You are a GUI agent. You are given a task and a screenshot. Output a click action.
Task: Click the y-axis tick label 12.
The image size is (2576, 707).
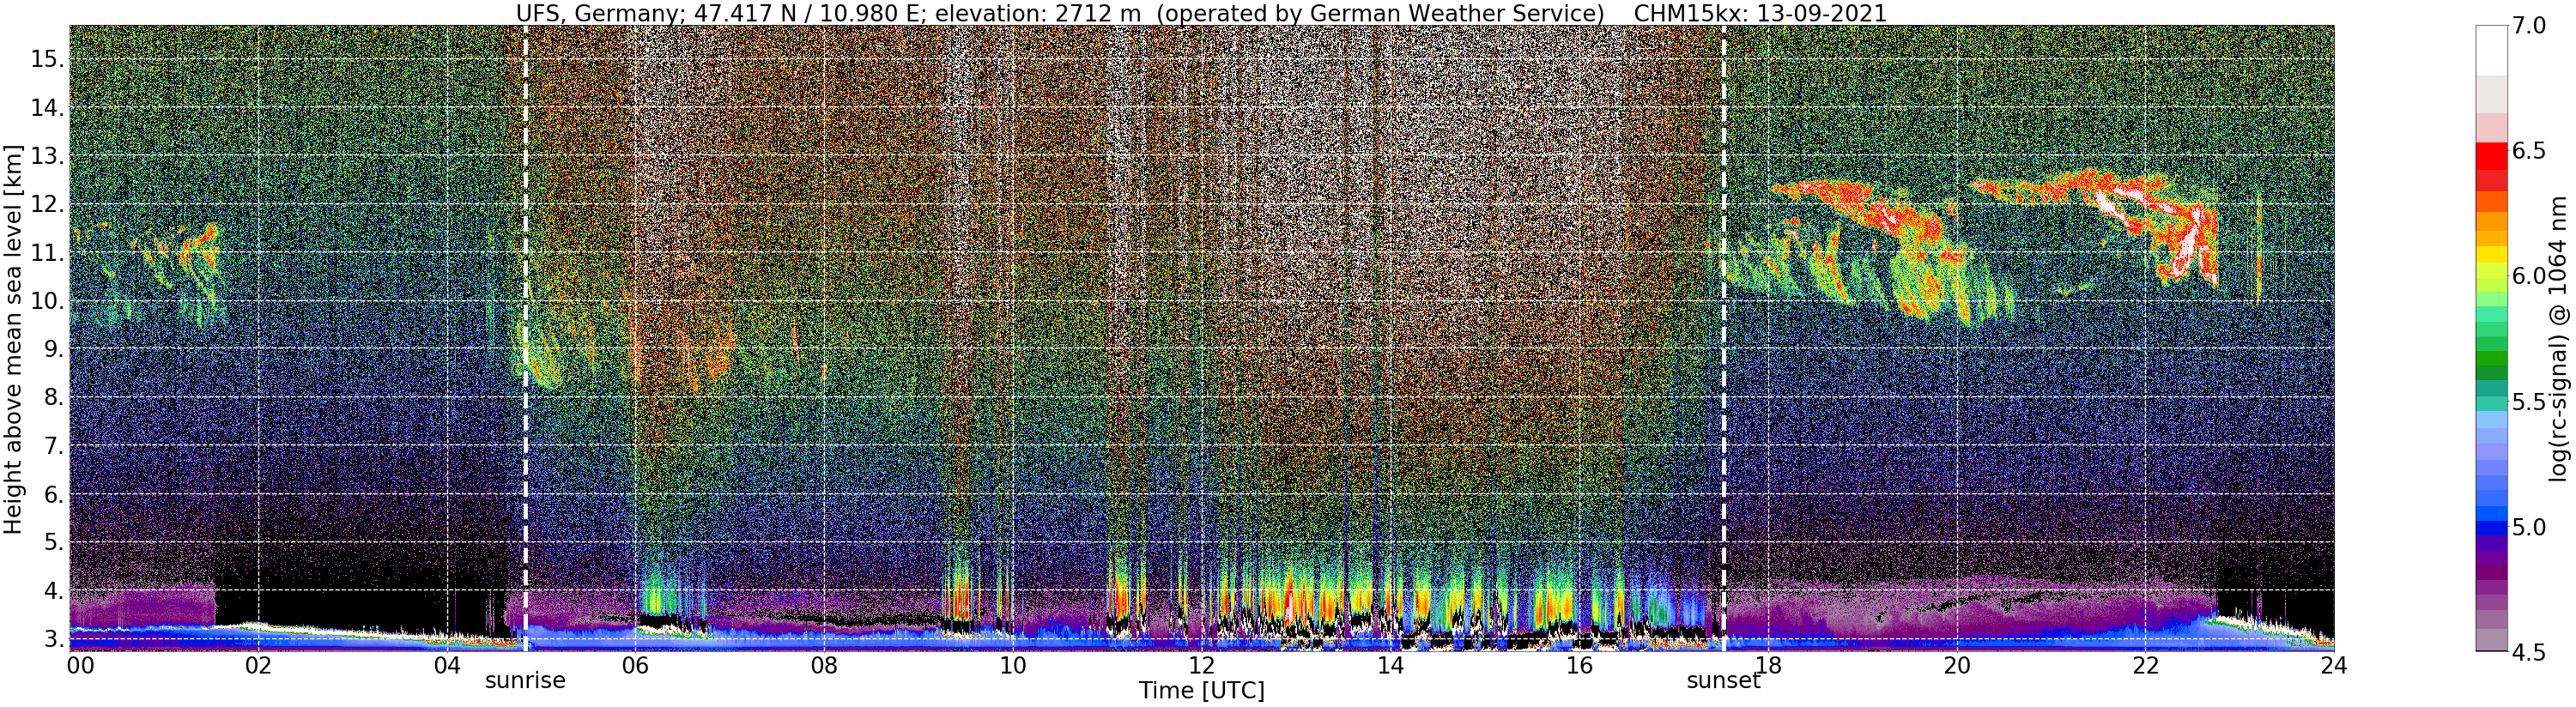coord(46,204)
